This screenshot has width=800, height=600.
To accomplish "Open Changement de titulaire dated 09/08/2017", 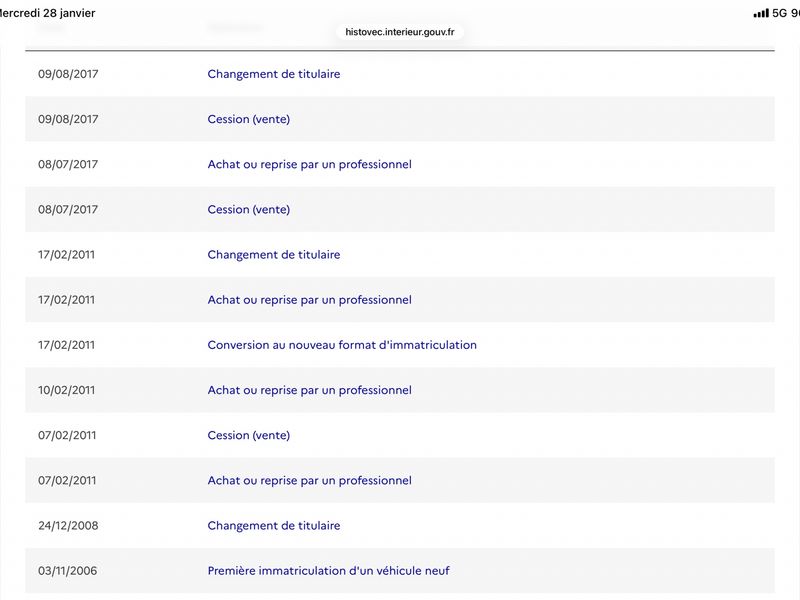I will pos(273,74).
